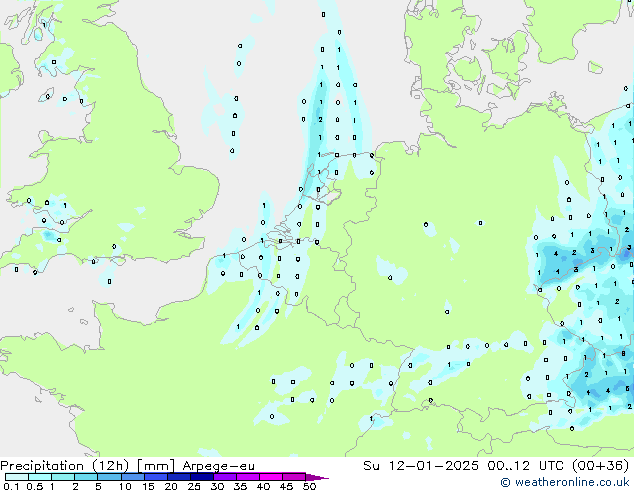
Task: Click the 'Arpege-eu' model name
Action: click(x=219, y=466)
